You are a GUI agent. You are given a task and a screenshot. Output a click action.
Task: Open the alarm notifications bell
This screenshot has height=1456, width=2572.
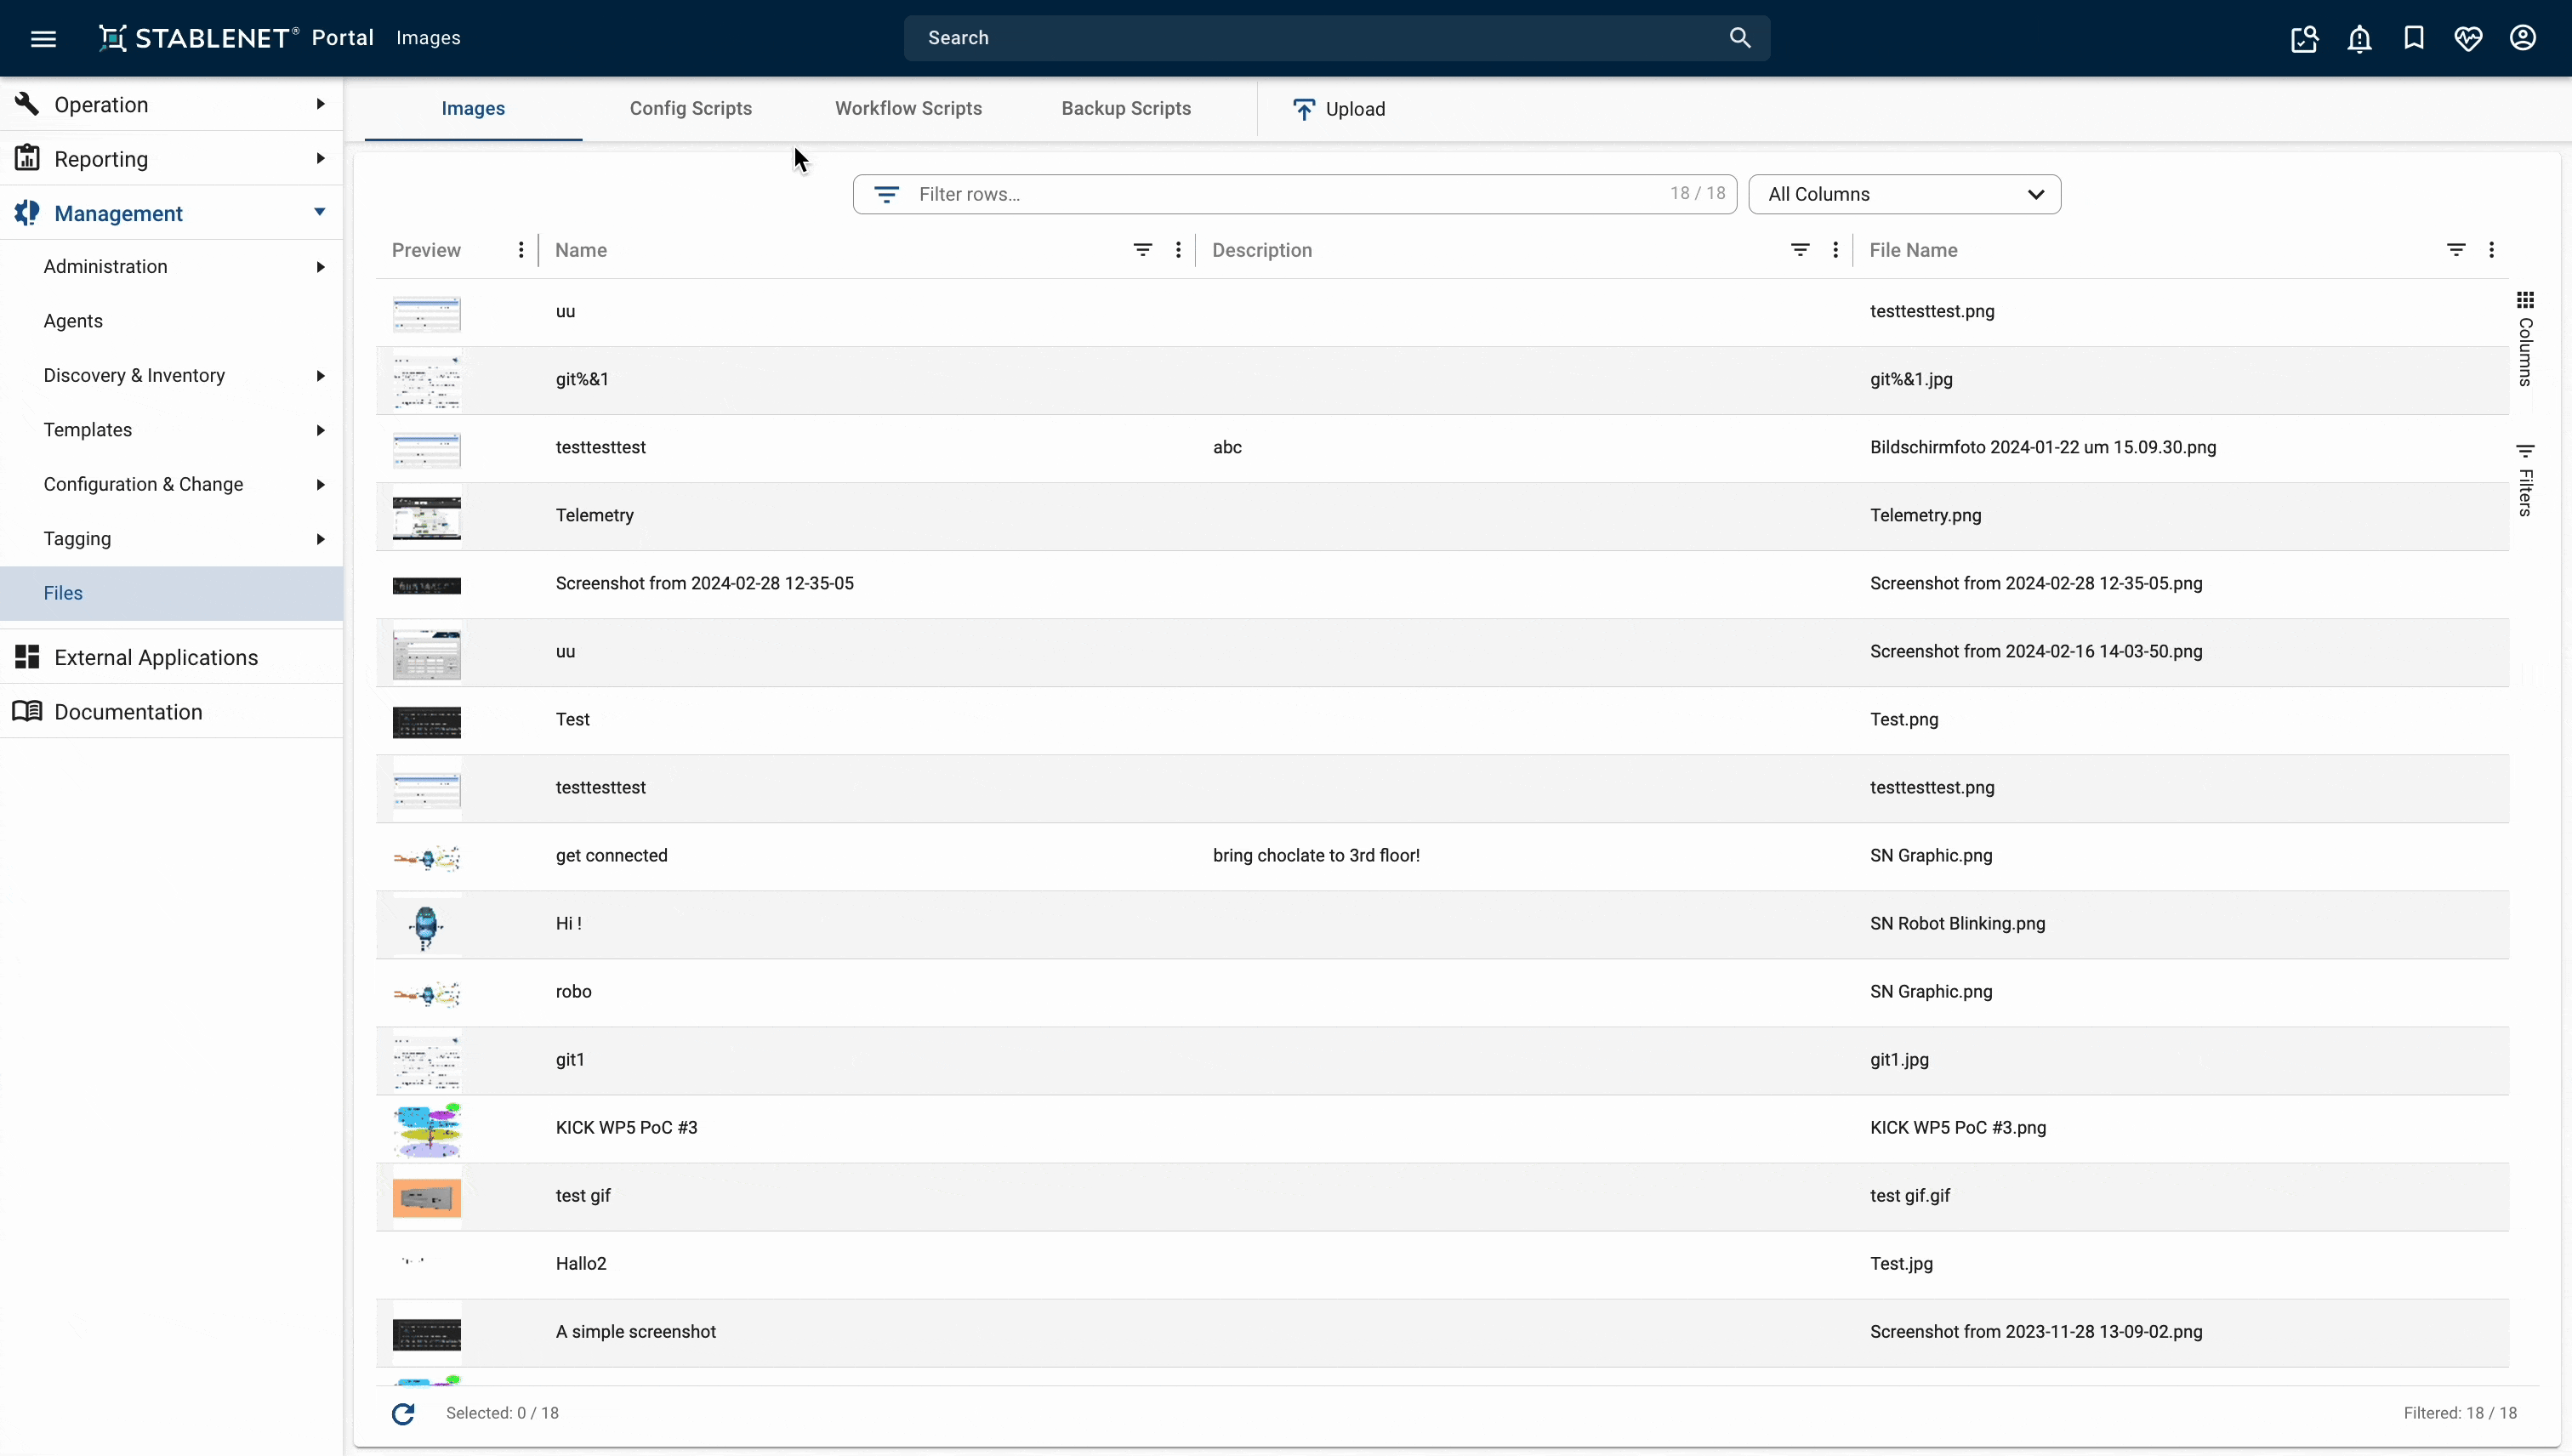(x=2359, y=38)
